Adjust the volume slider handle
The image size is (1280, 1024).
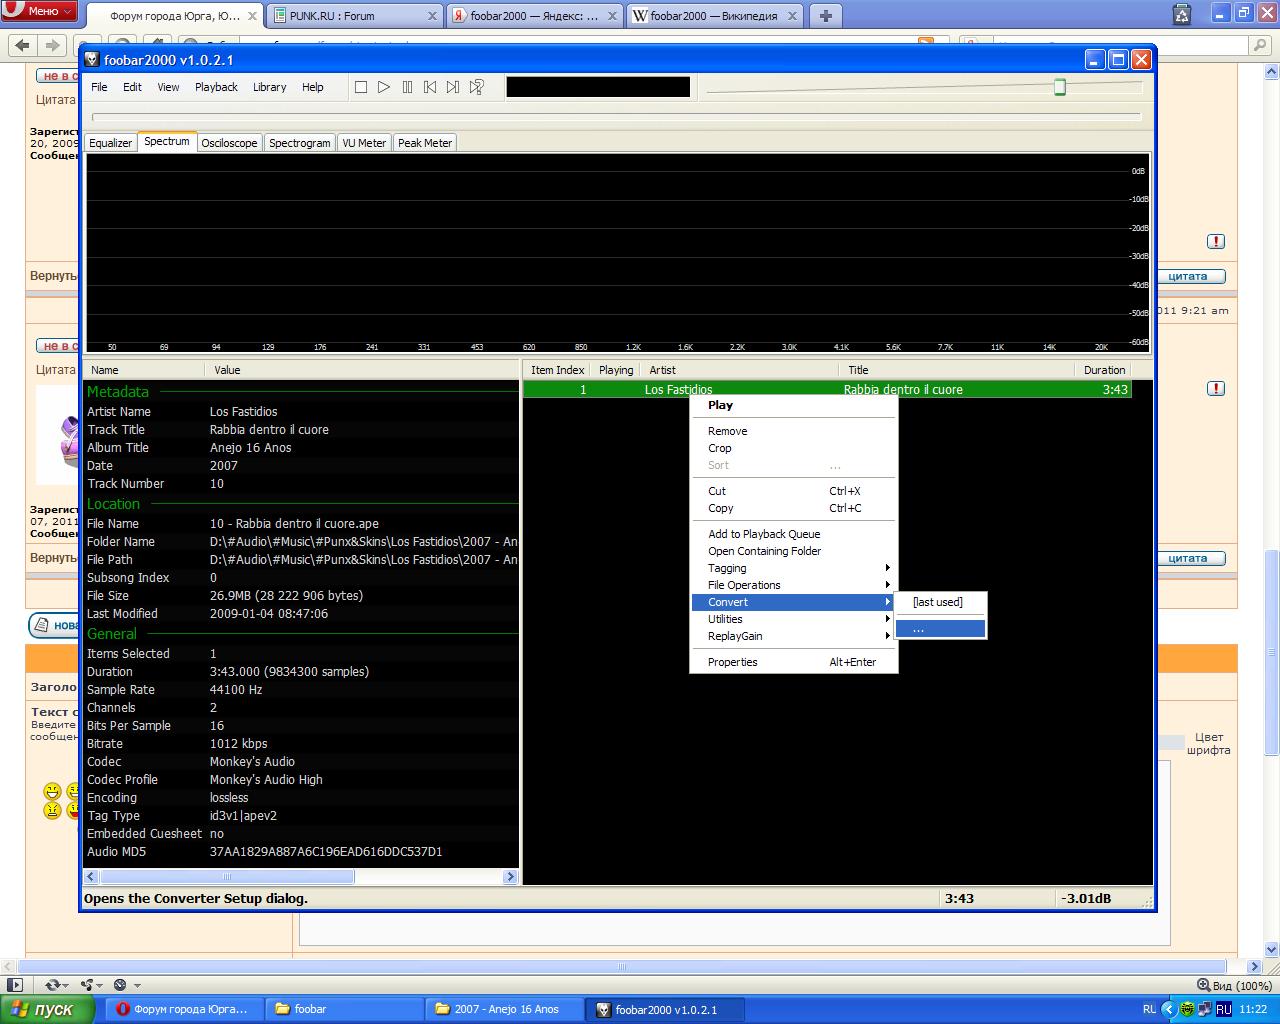pos(1060,88)
